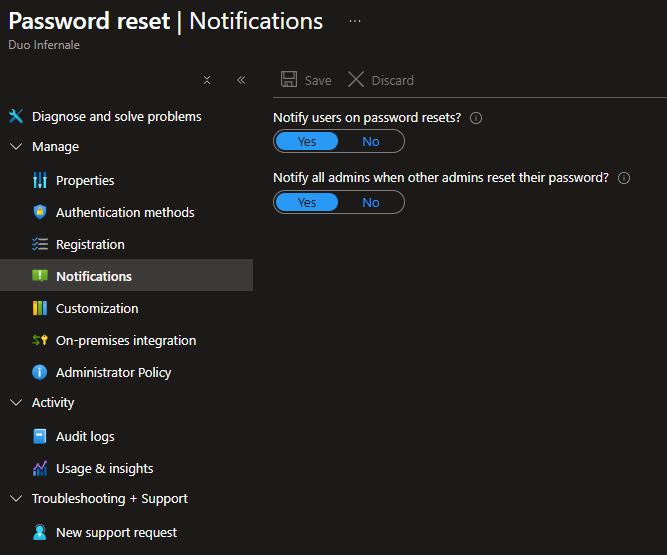667x555 pixels.
Task: Collapse the sidebar with double chevron
Action: [x=241, y=80]
